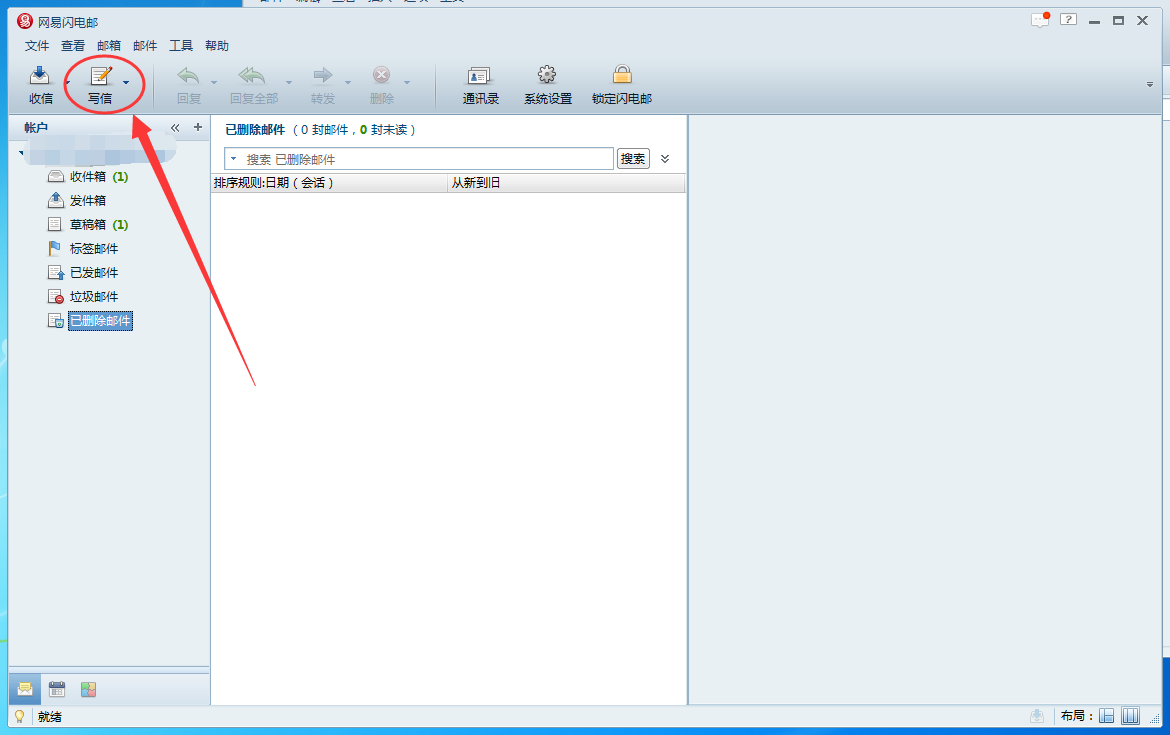Image resolution: width=1170 pixels, height=735 pixels.
Task: Click the 删除 delete icon
Action: 381,75
